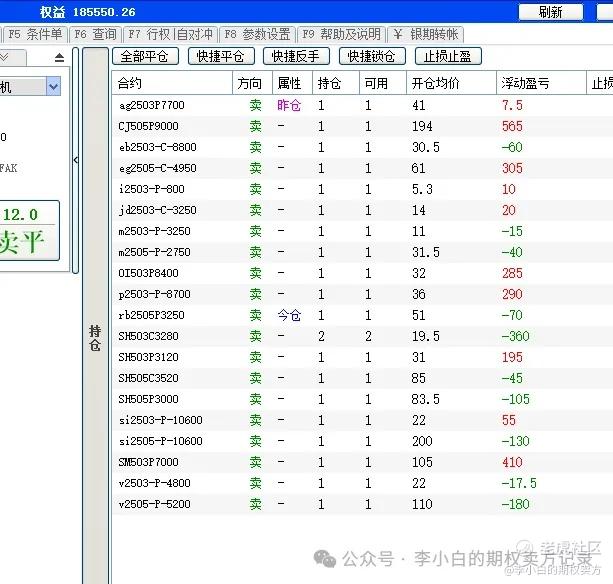613x584 pixels.
Task: Click the floating P/L value 410
Action: point(512,462)
